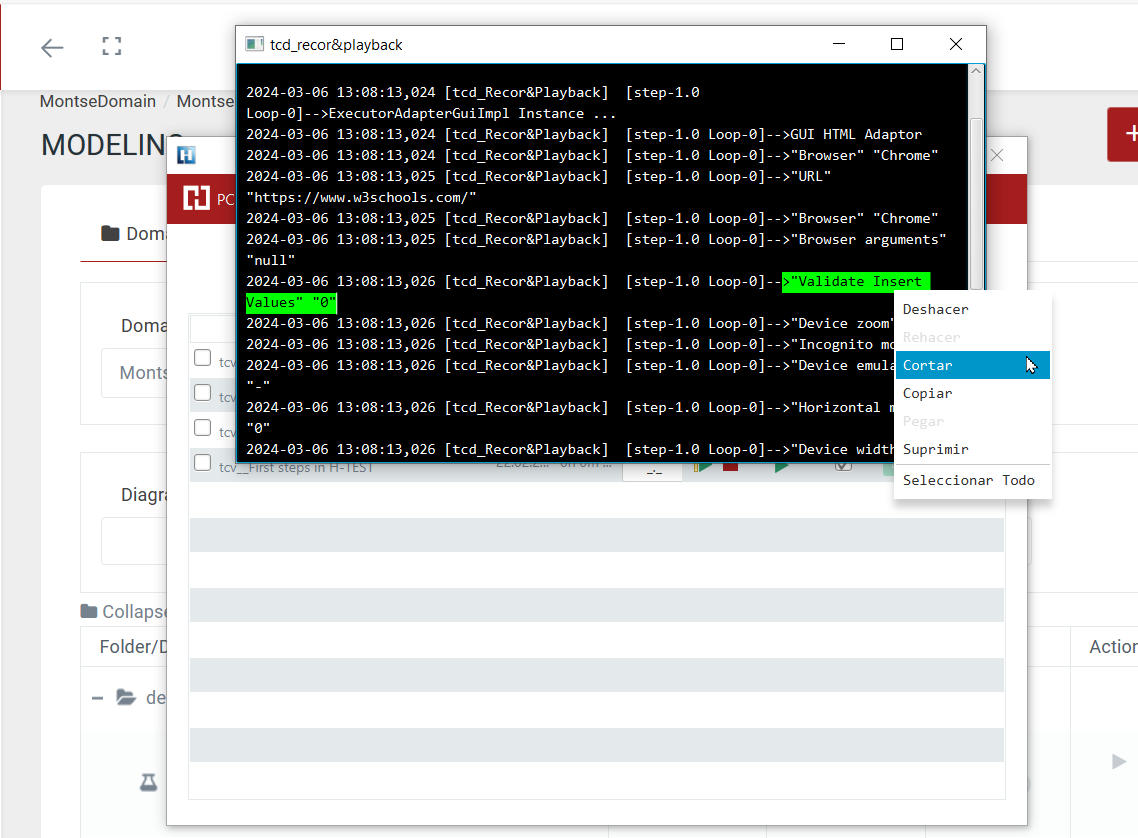
Task: Click the console window scrollbar
Action: 977,200
